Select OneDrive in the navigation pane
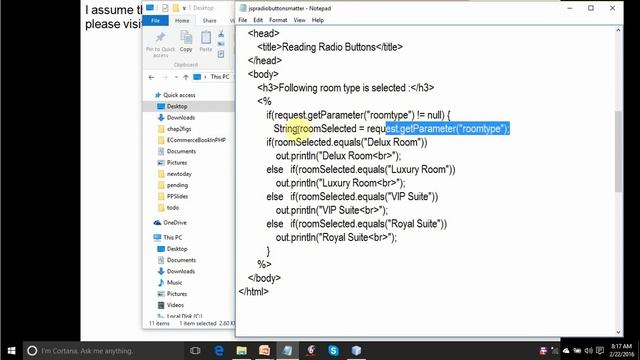Viewport: 640px width, 360px height. tap(175, 222)
